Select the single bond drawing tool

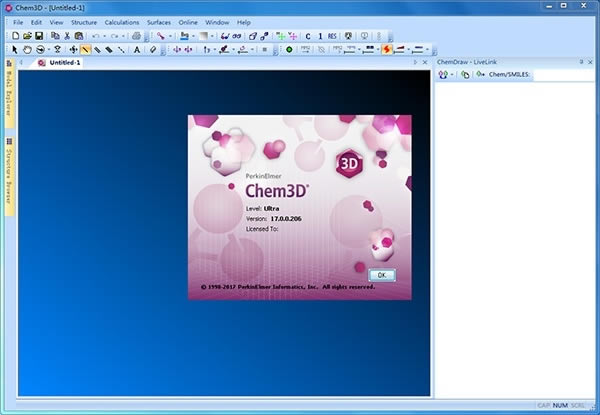[x=85, y=49]
